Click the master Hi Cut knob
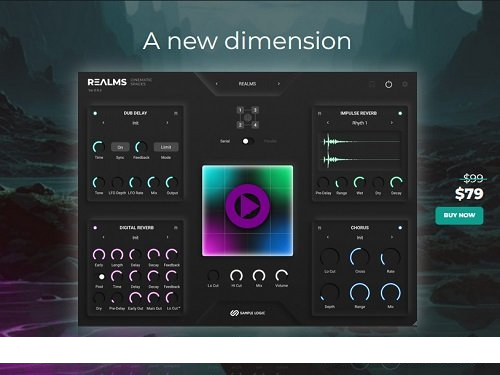This screenshot has width=500, height=375. click(x=236, y=276)
